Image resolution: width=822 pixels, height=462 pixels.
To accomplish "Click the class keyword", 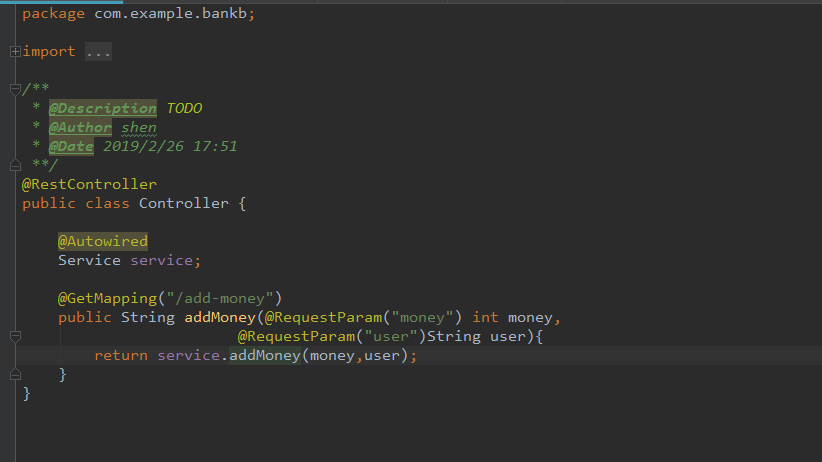I will click(107, 203).
